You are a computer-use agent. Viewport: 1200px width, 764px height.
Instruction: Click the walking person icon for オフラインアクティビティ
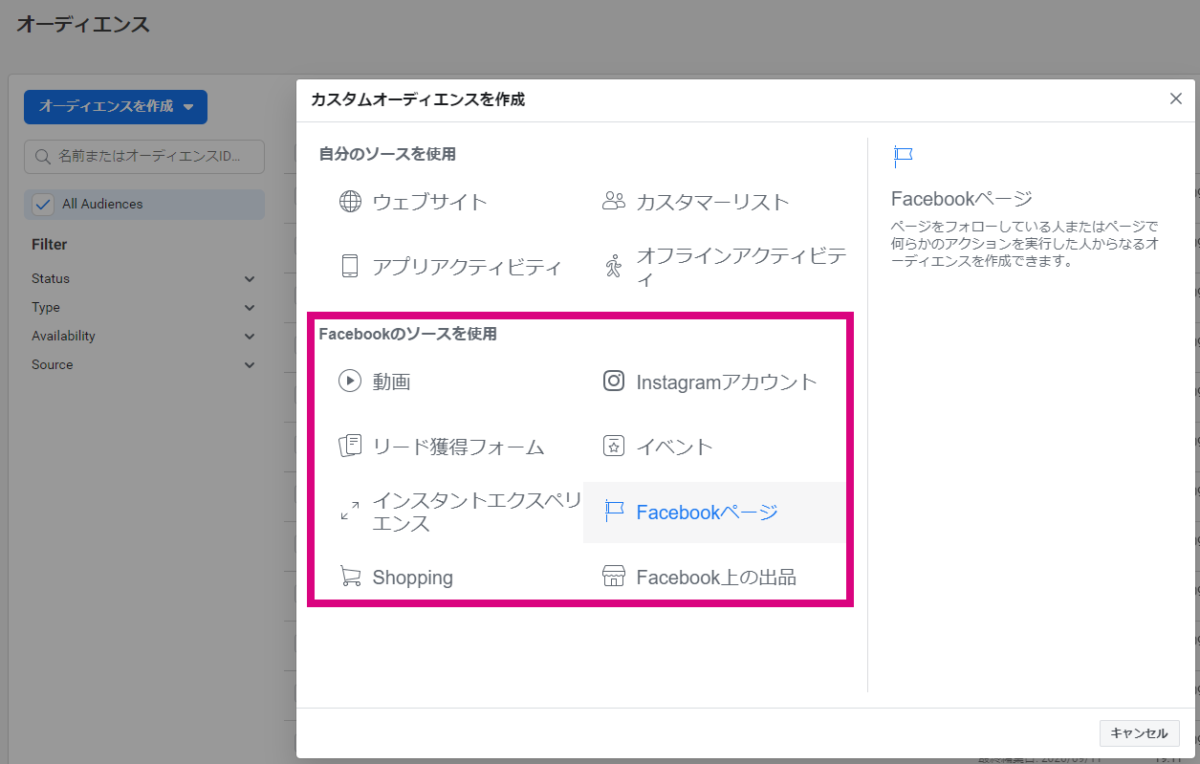point(613,266)
